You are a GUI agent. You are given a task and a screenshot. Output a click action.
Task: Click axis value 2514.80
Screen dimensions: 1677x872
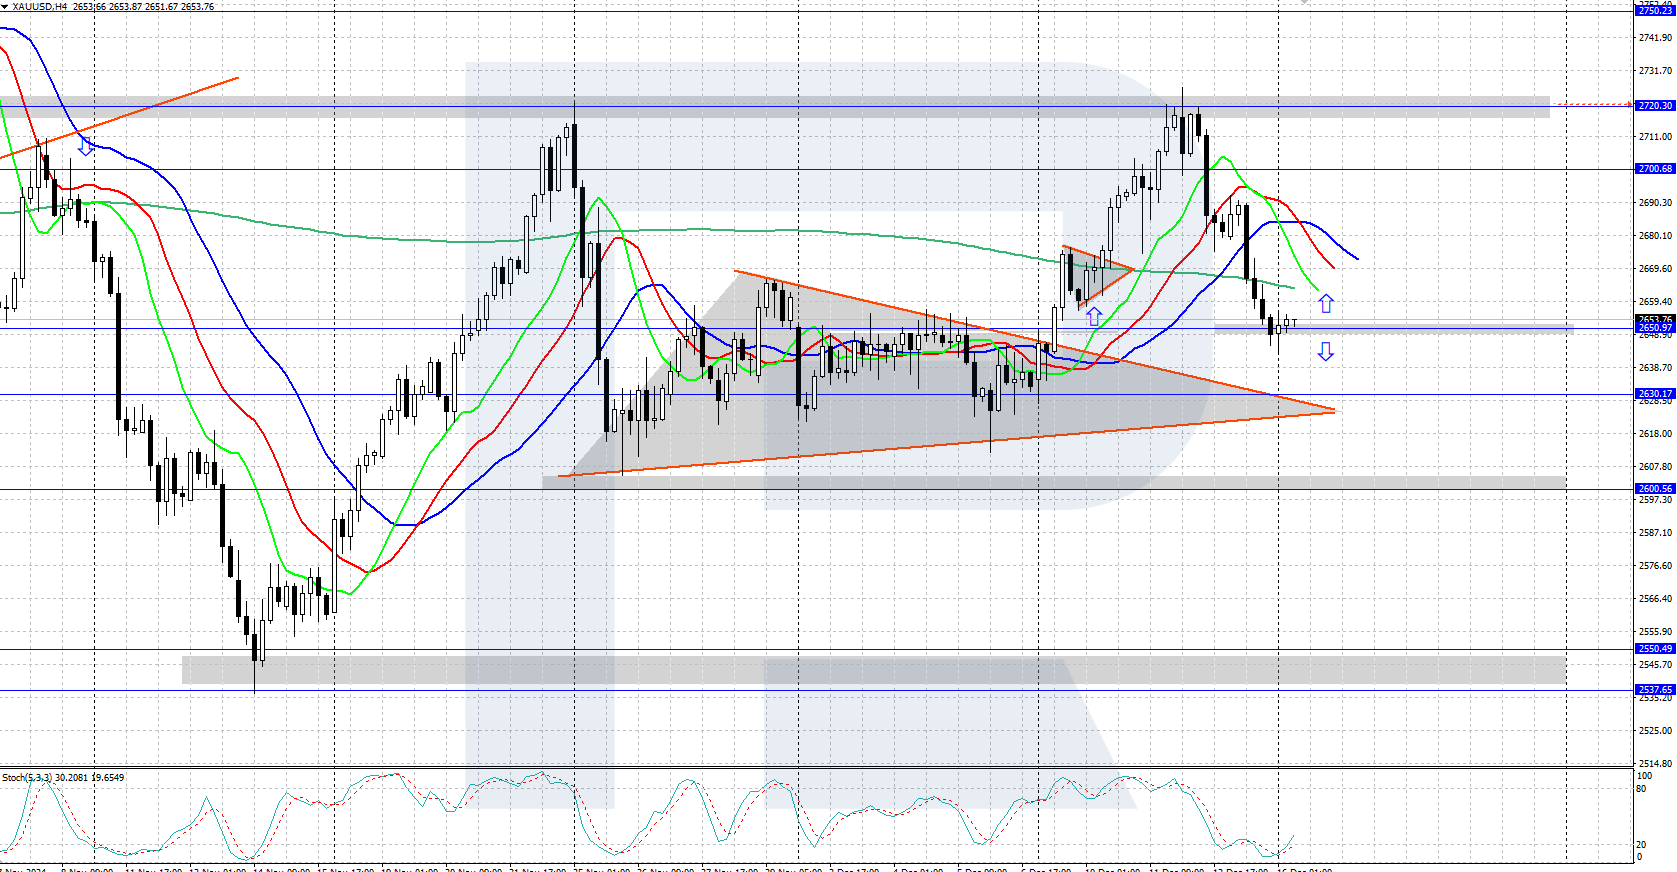(1655, 764)
